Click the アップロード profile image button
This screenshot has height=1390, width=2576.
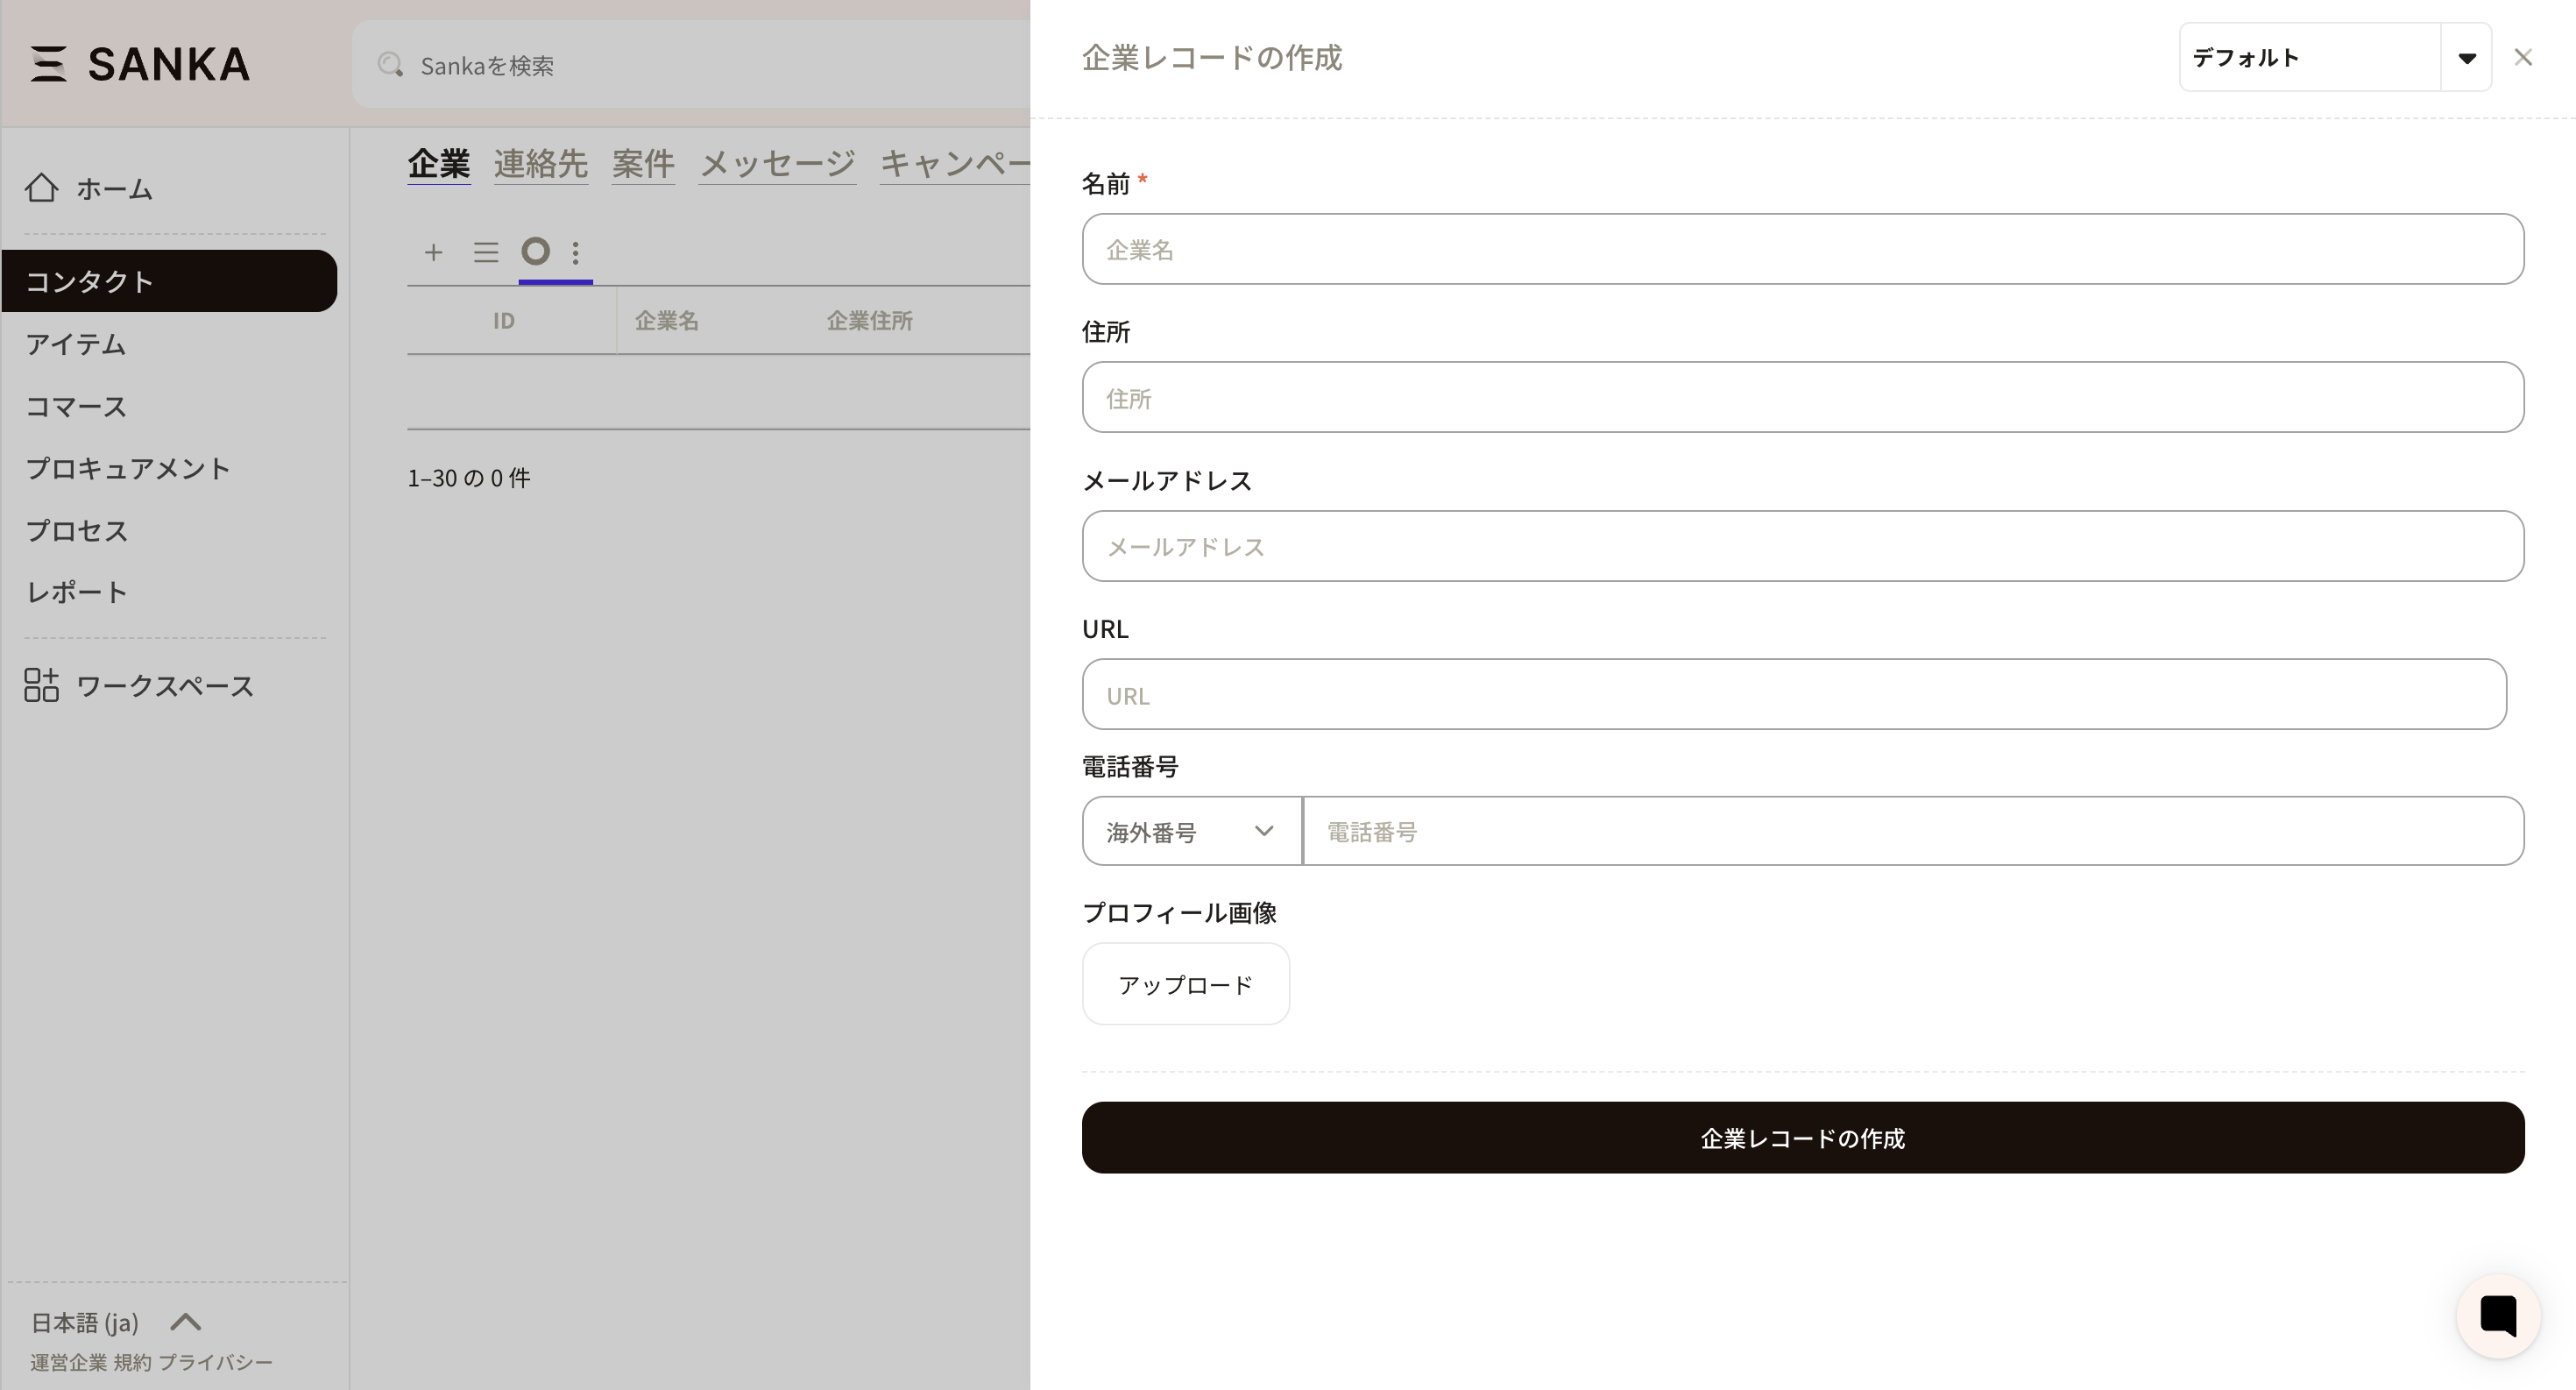click(1185, 984)
